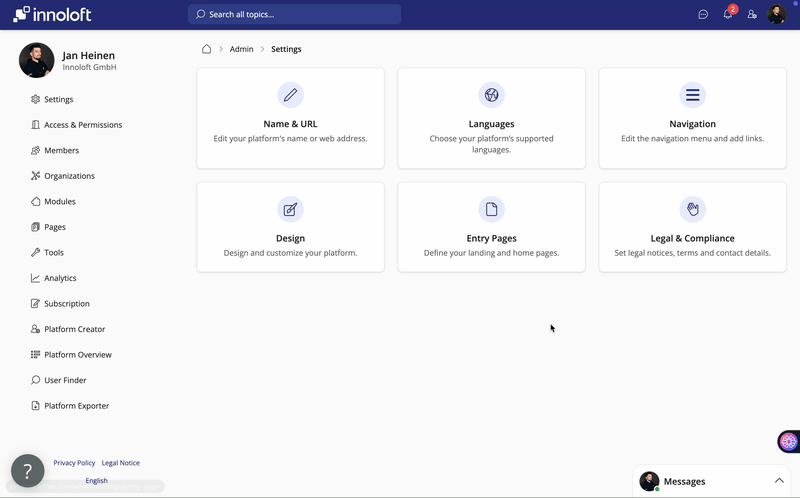The image size is (800, 498).
Task: Click the Privacy Policy link
Action: 74,463
